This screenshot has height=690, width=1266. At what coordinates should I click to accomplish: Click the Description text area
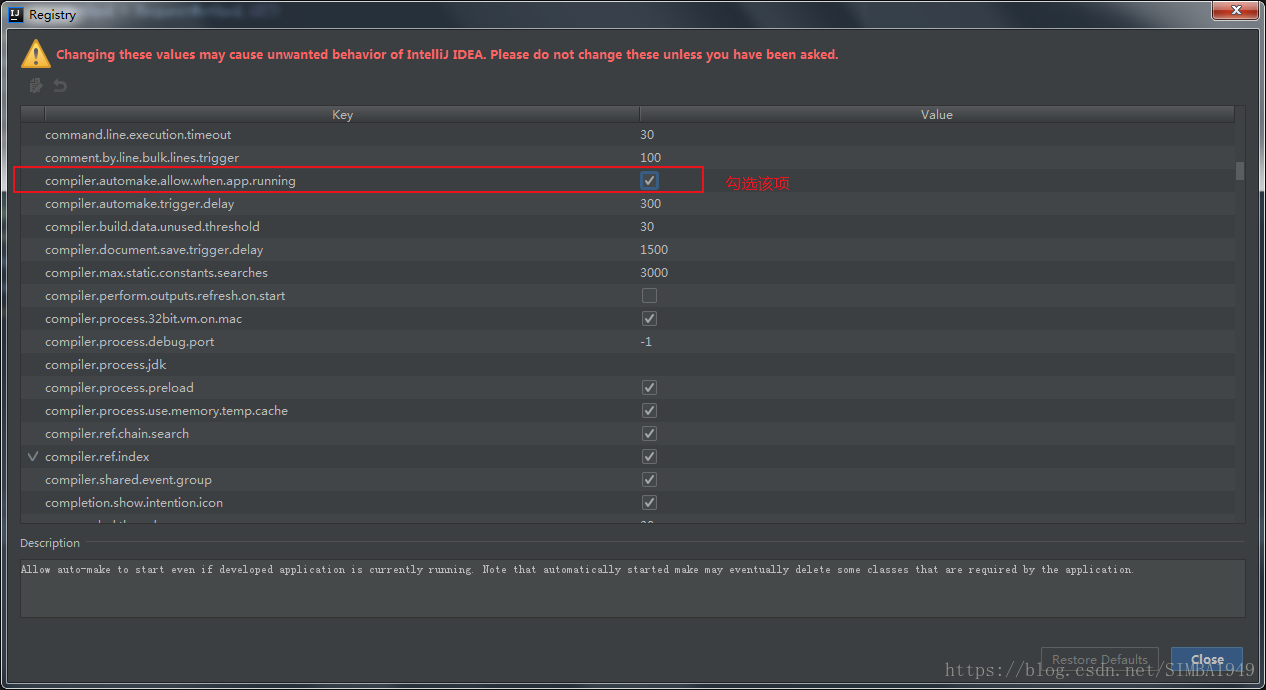tap(632, 588)
